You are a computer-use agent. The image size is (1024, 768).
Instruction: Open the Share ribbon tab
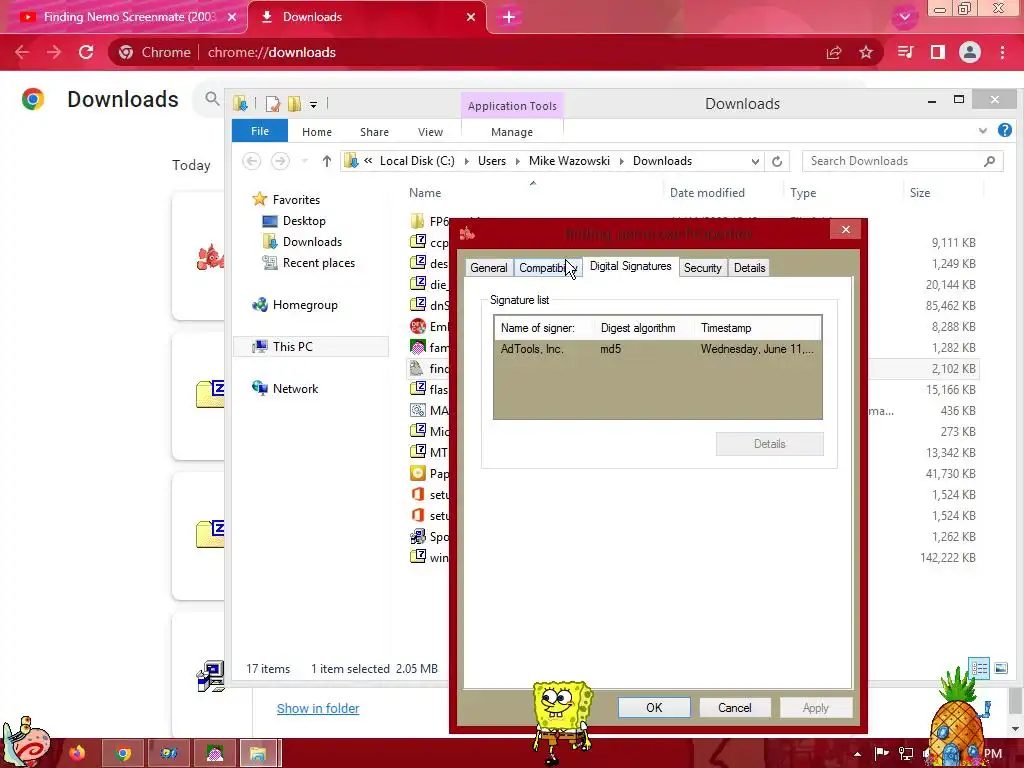374,132
